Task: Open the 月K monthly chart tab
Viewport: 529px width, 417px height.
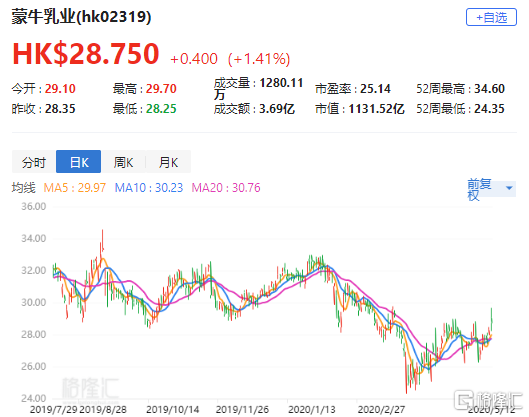Action: pos(168,162)
